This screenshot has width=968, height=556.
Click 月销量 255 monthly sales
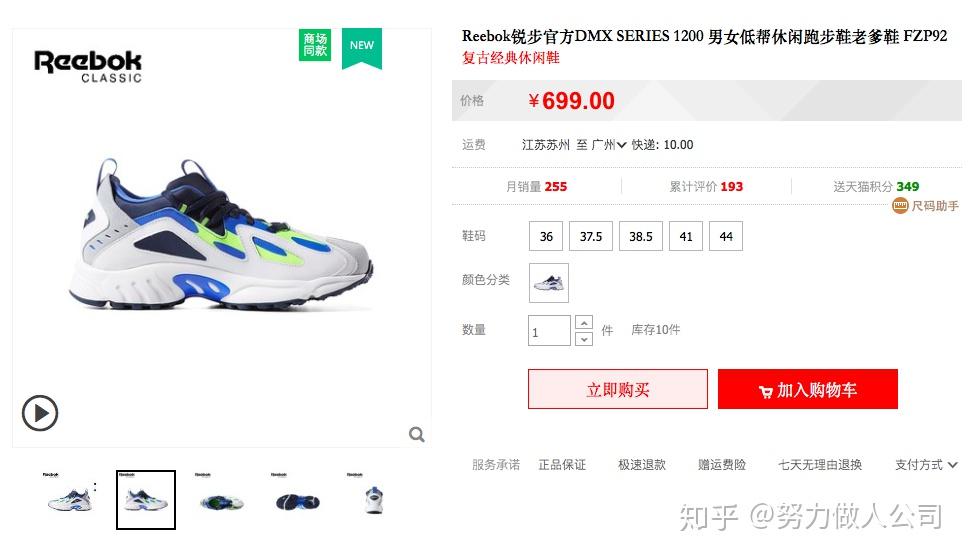(x=536, y=186)
